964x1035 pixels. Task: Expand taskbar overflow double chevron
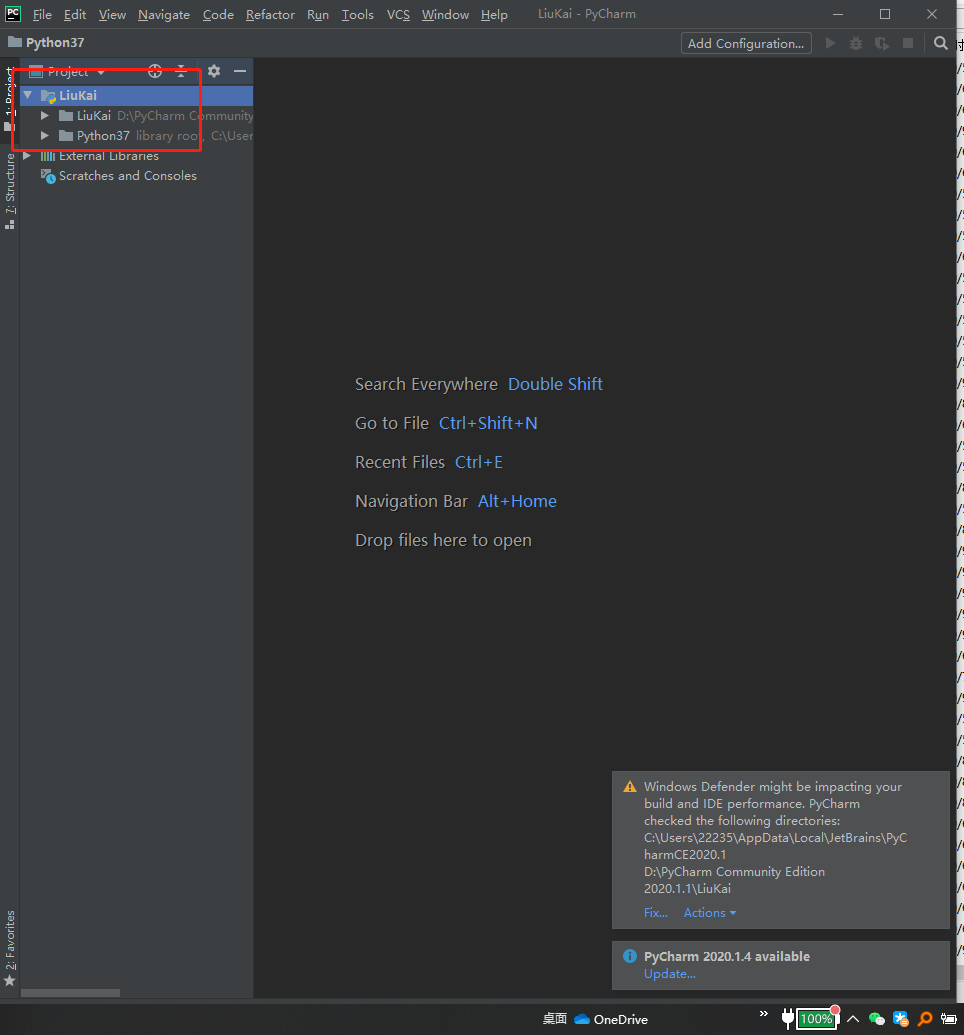(x=764, y=1013)
